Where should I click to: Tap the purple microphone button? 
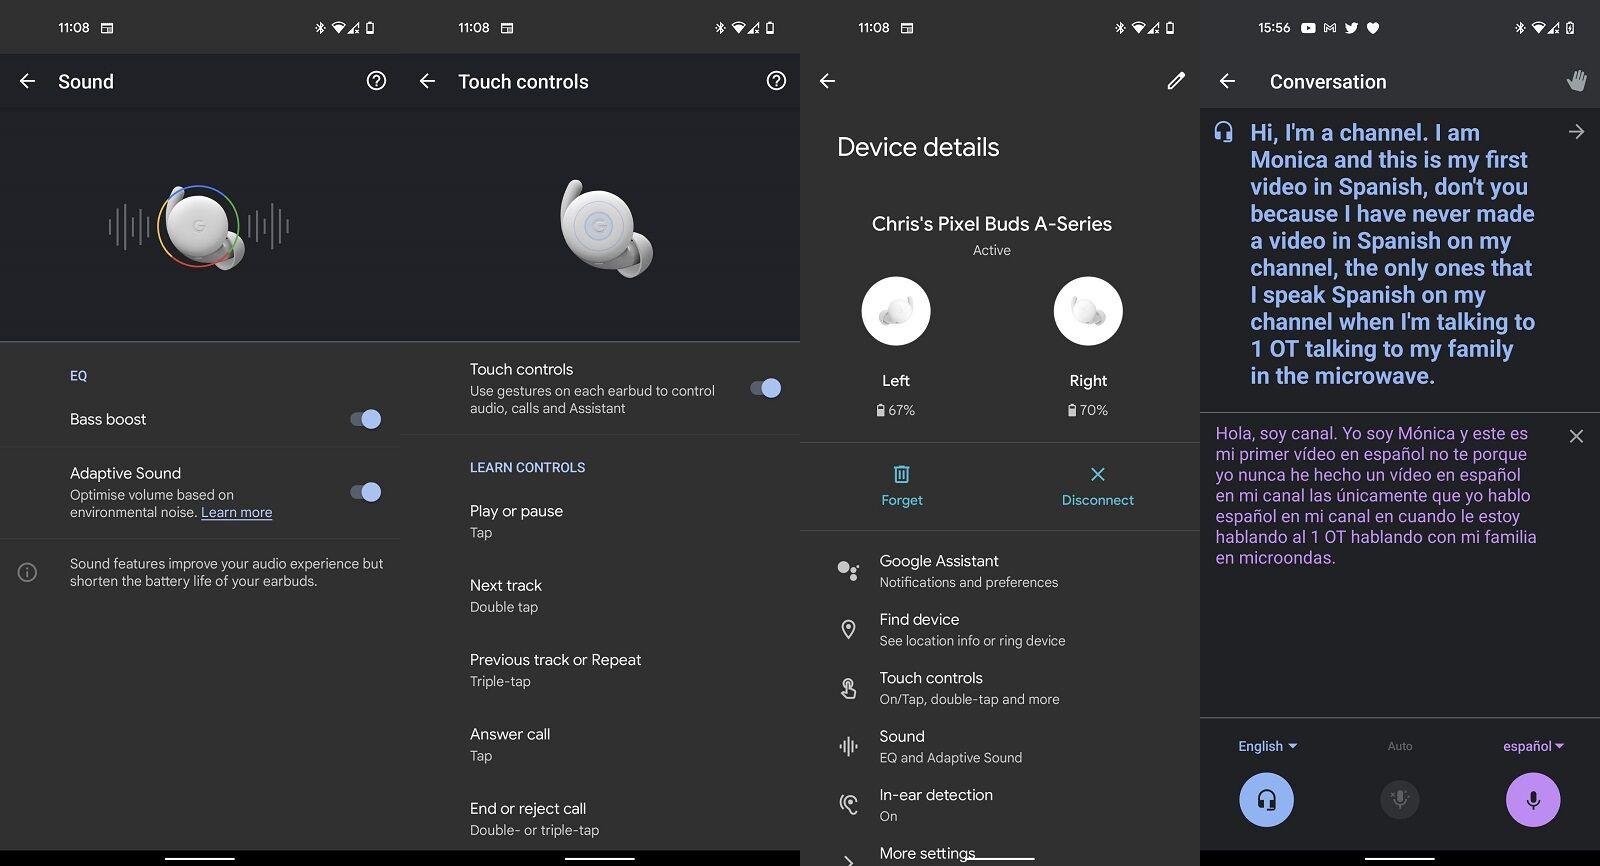point(1533,799)
